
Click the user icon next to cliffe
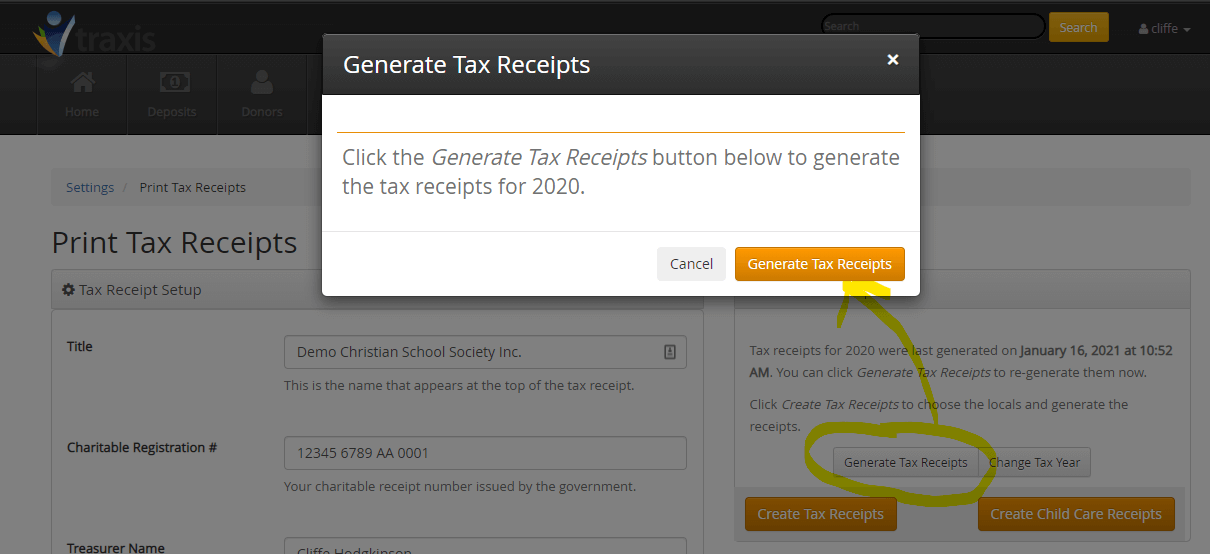tap(1143, 29)
